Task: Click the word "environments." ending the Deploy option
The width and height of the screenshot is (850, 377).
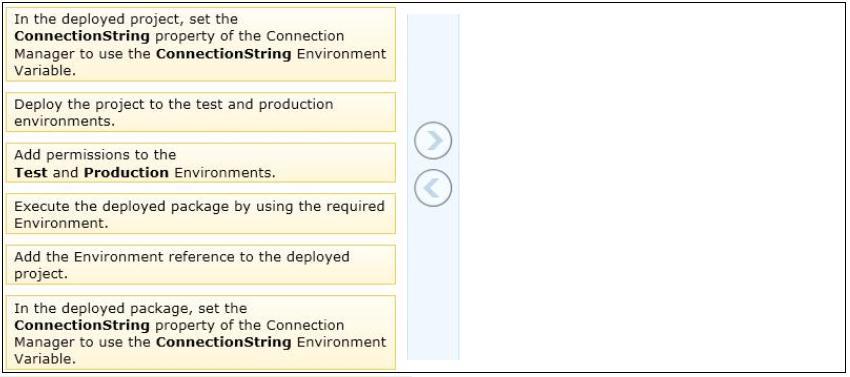Action: pos(65,122)
